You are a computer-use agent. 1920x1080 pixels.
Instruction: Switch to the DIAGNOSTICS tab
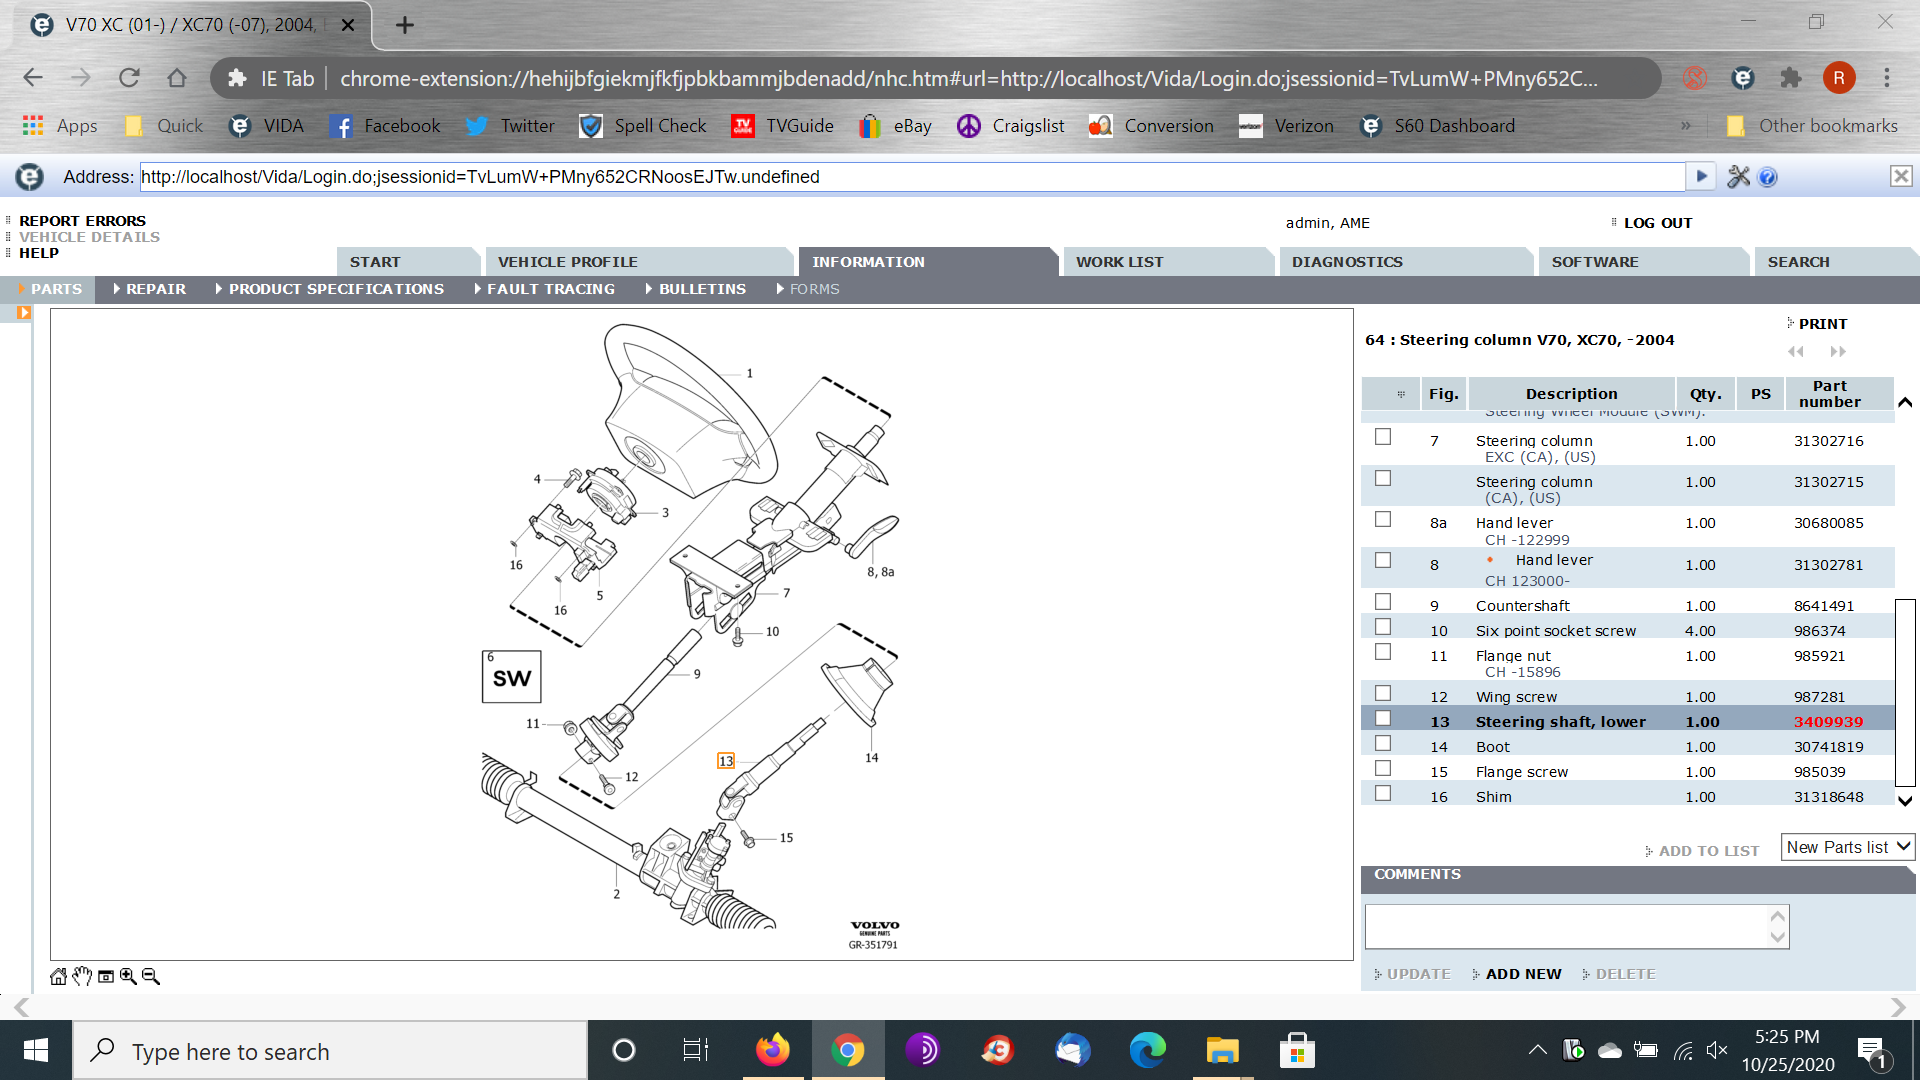(1347, 262)
